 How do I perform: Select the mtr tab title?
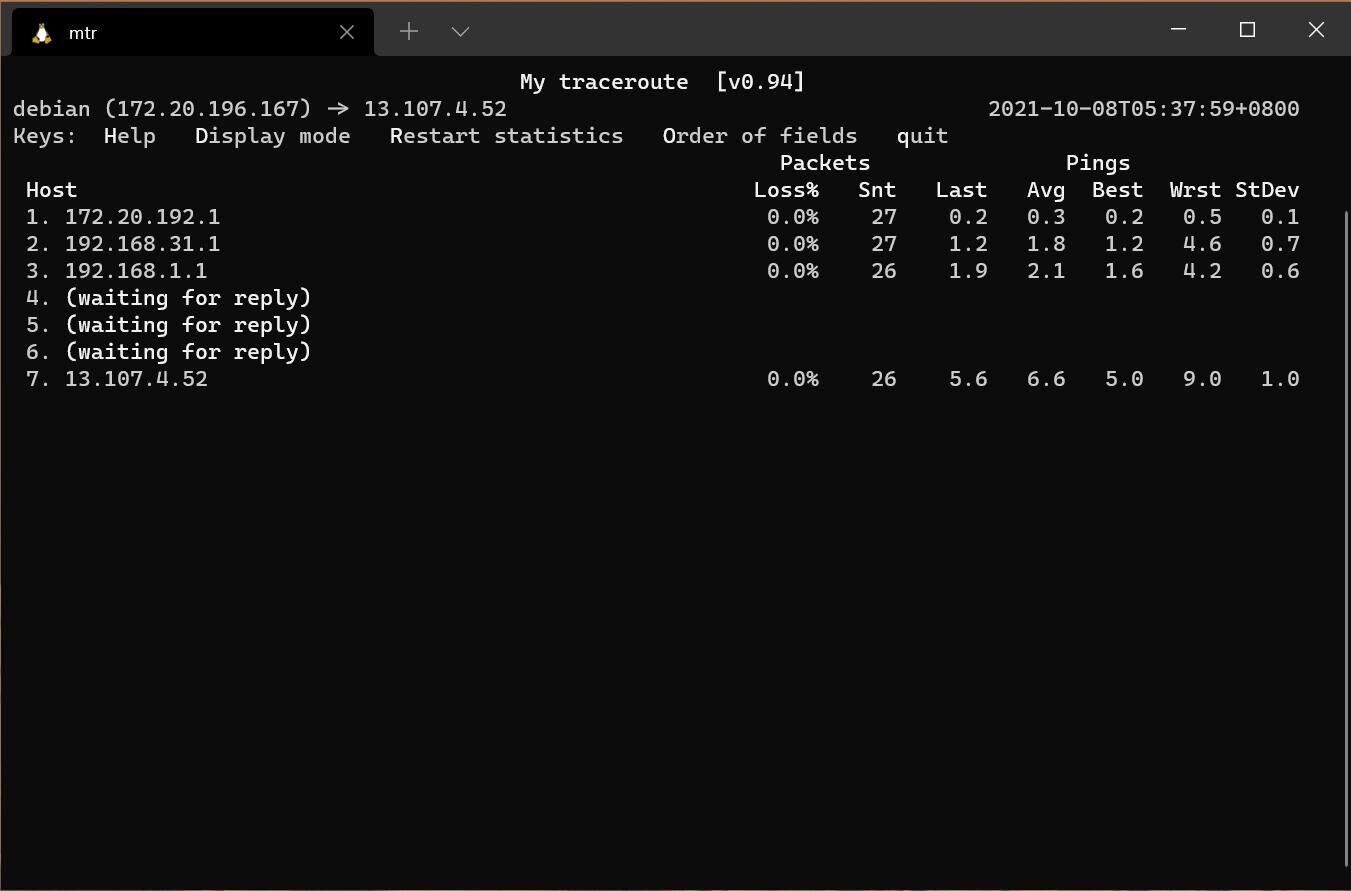tap(83, 33)
